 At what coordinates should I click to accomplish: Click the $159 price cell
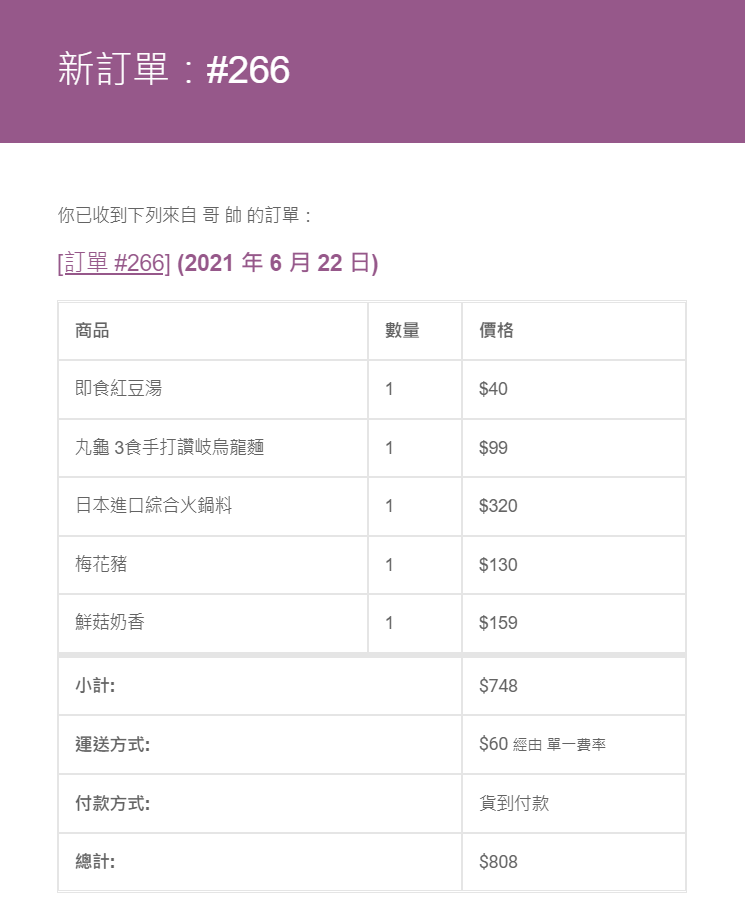coord(498,623)
